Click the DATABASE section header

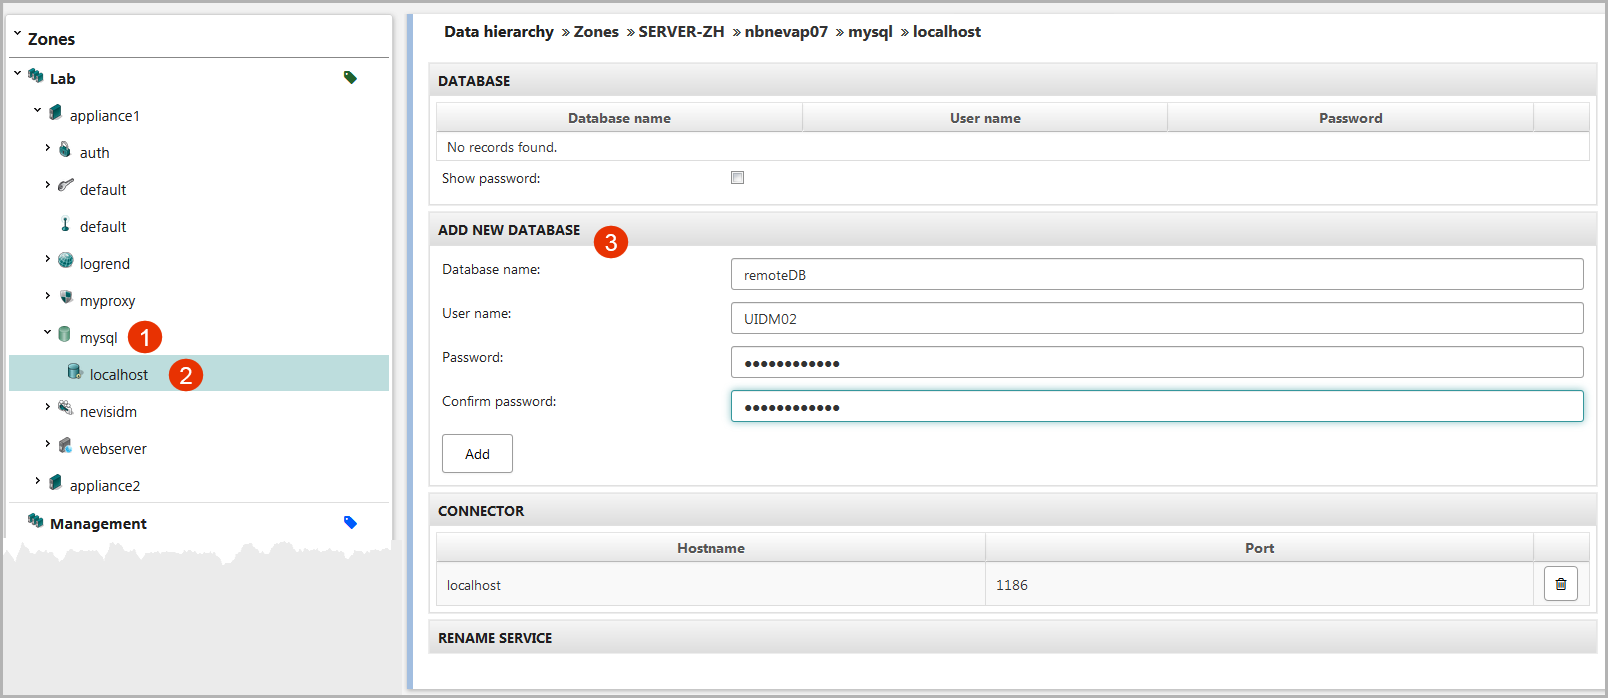pyautogui.click(x=1012, y=80)
